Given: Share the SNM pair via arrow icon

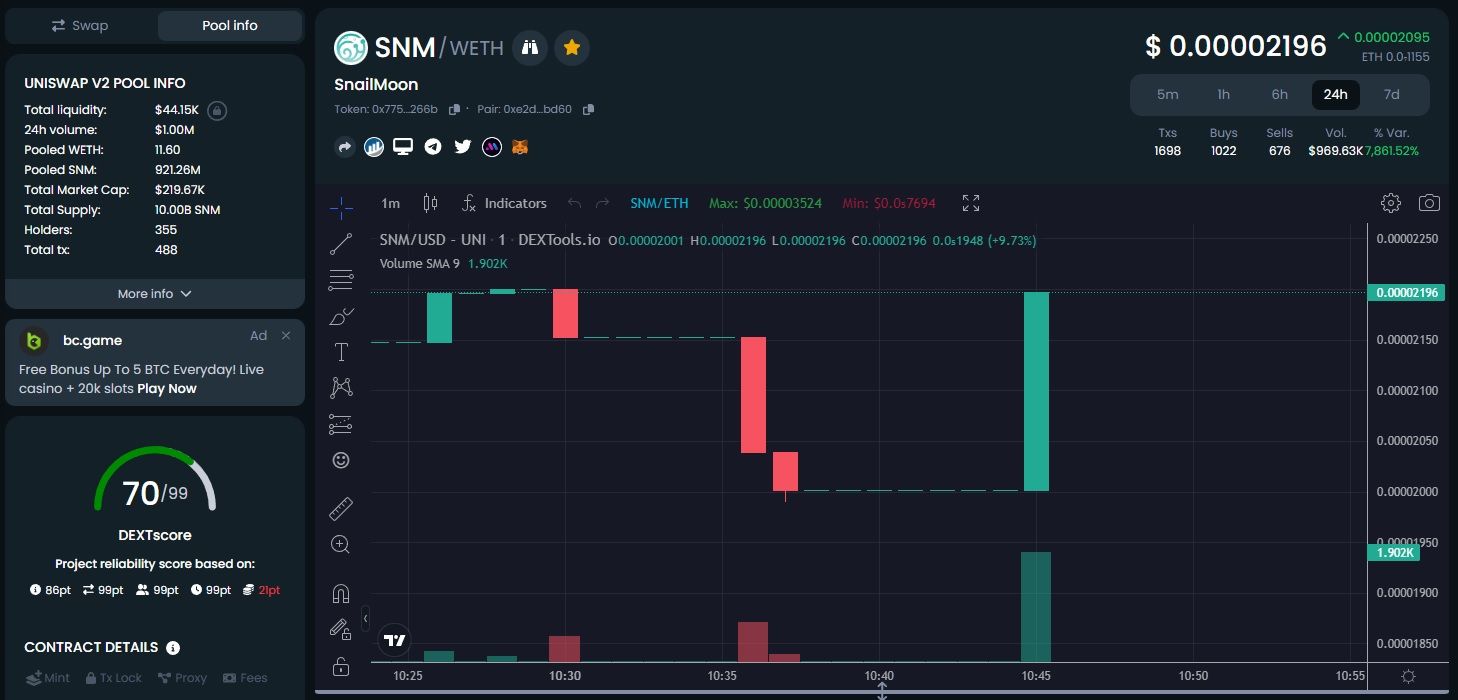Looking at the screenshot, I should [345, 147].
